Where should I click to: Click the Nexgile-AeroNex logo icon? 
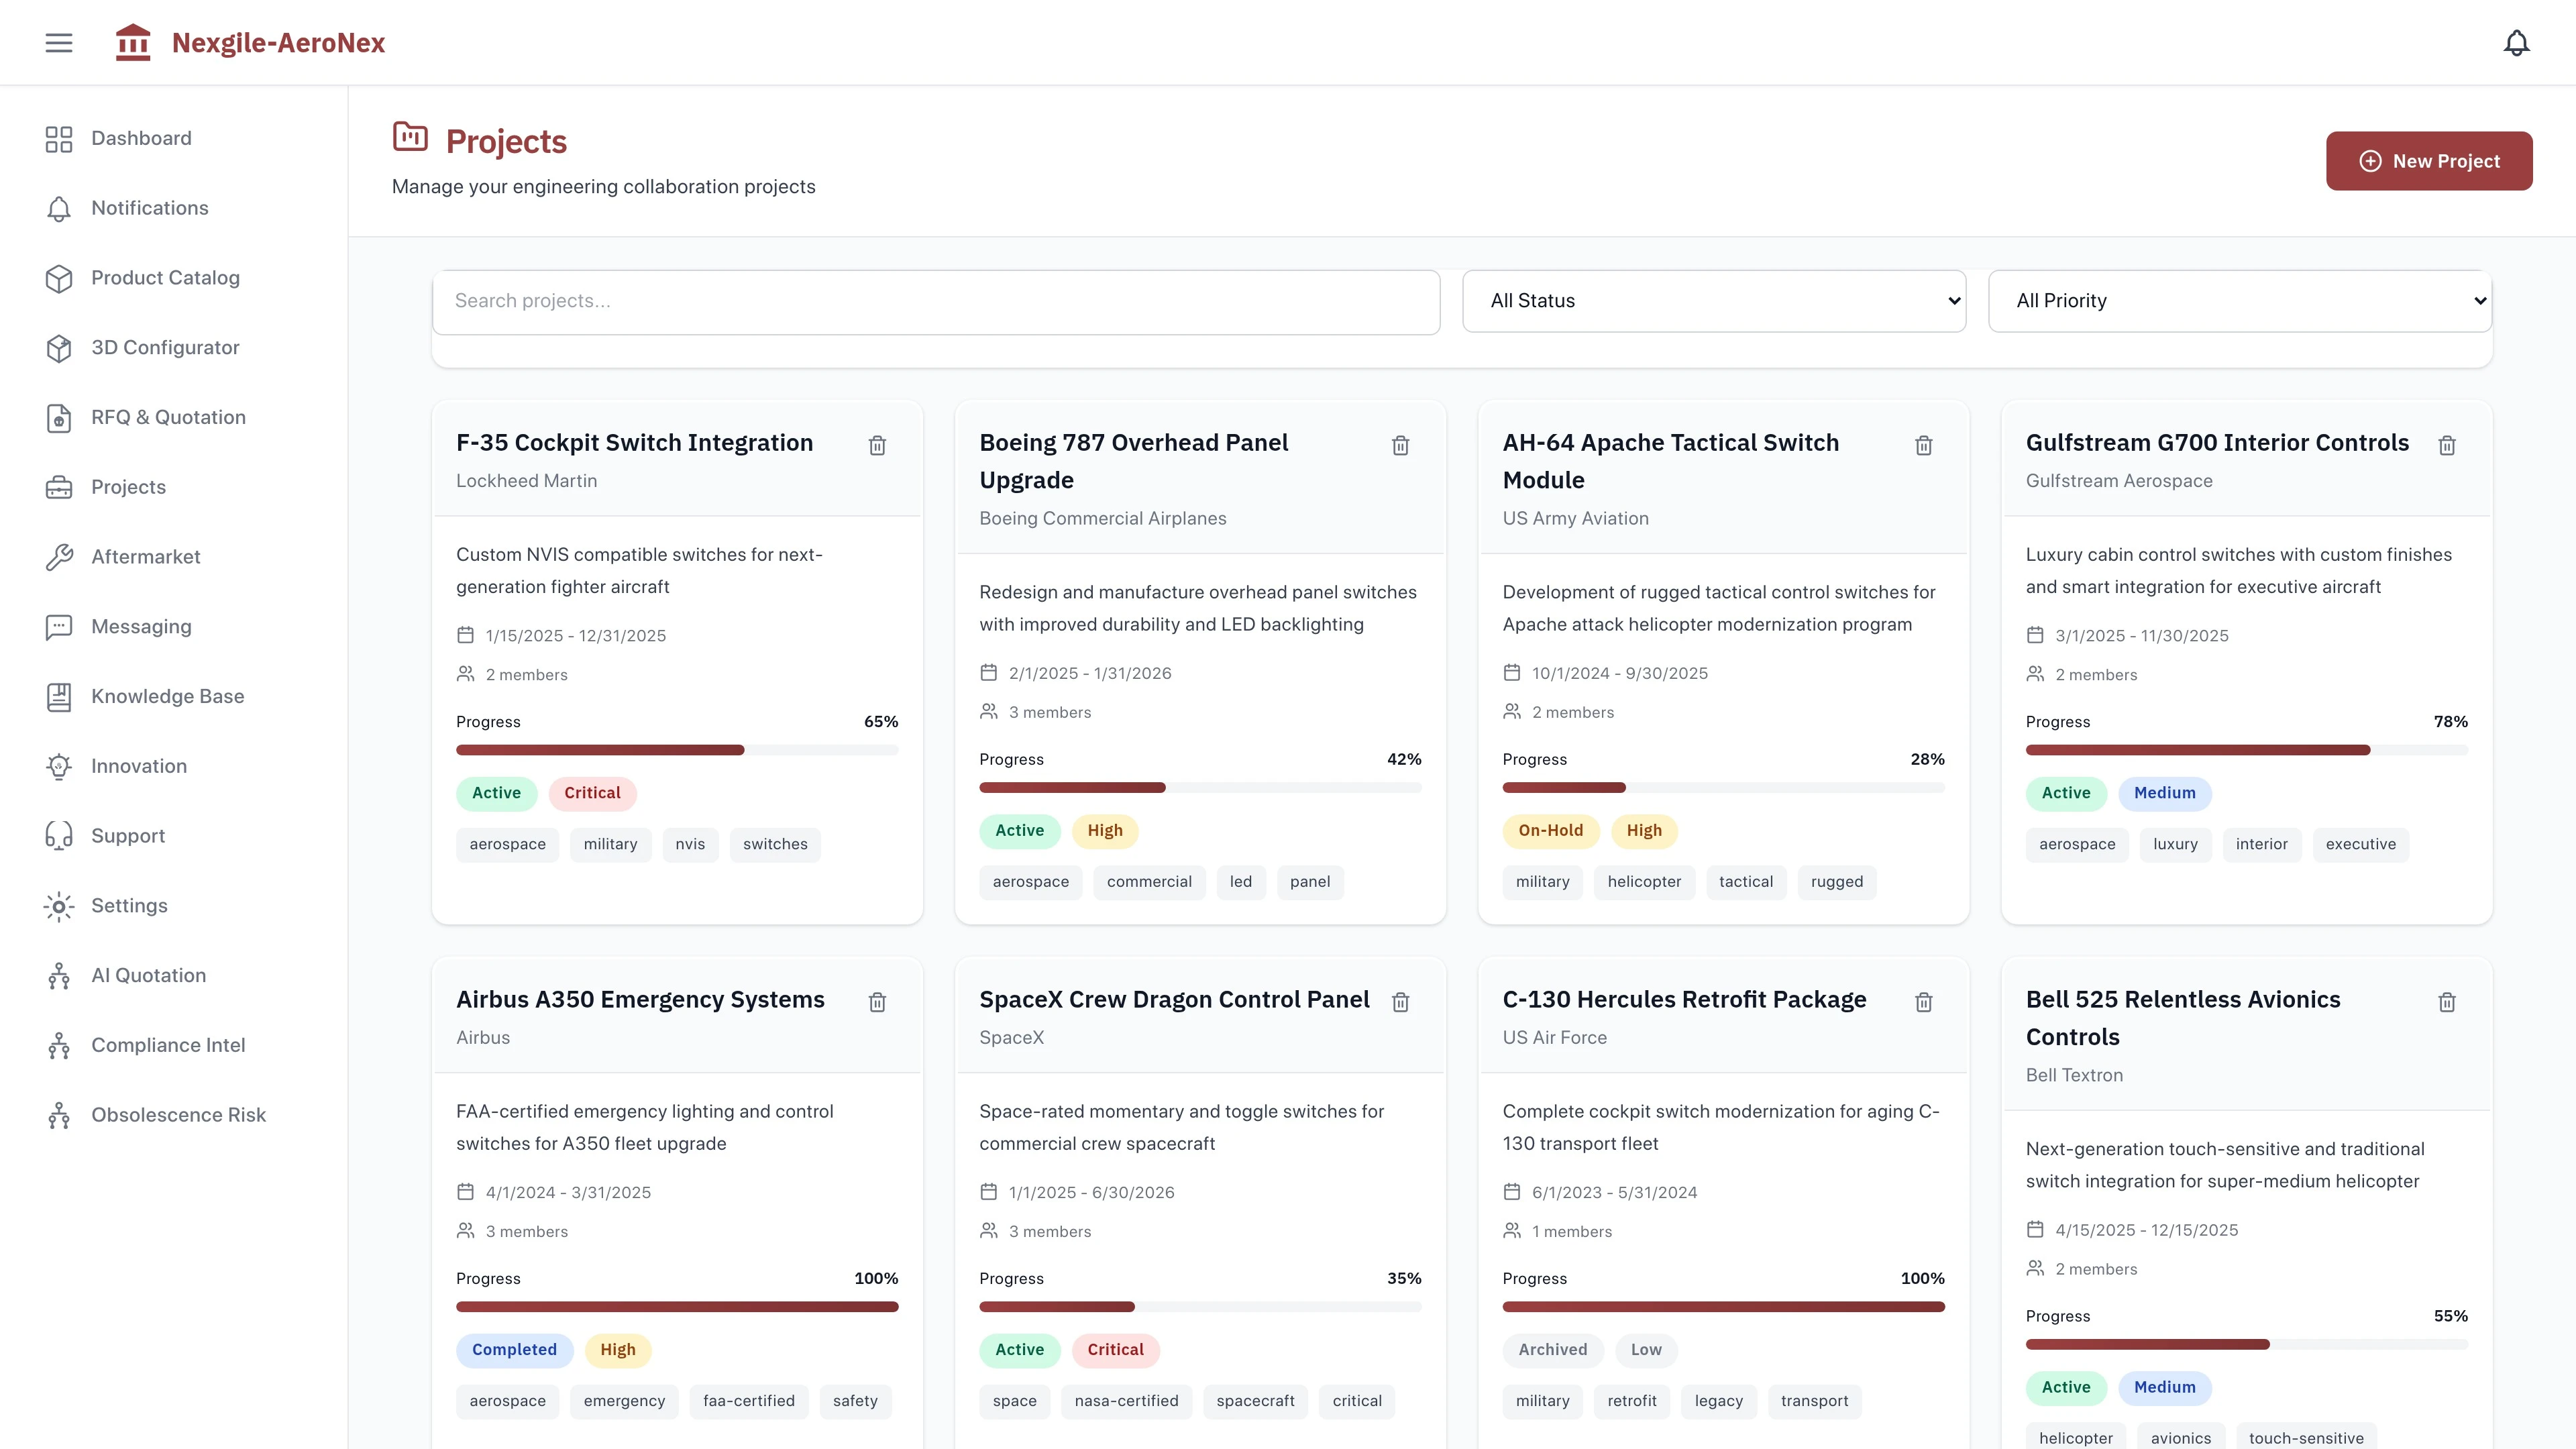pos(133,42)
